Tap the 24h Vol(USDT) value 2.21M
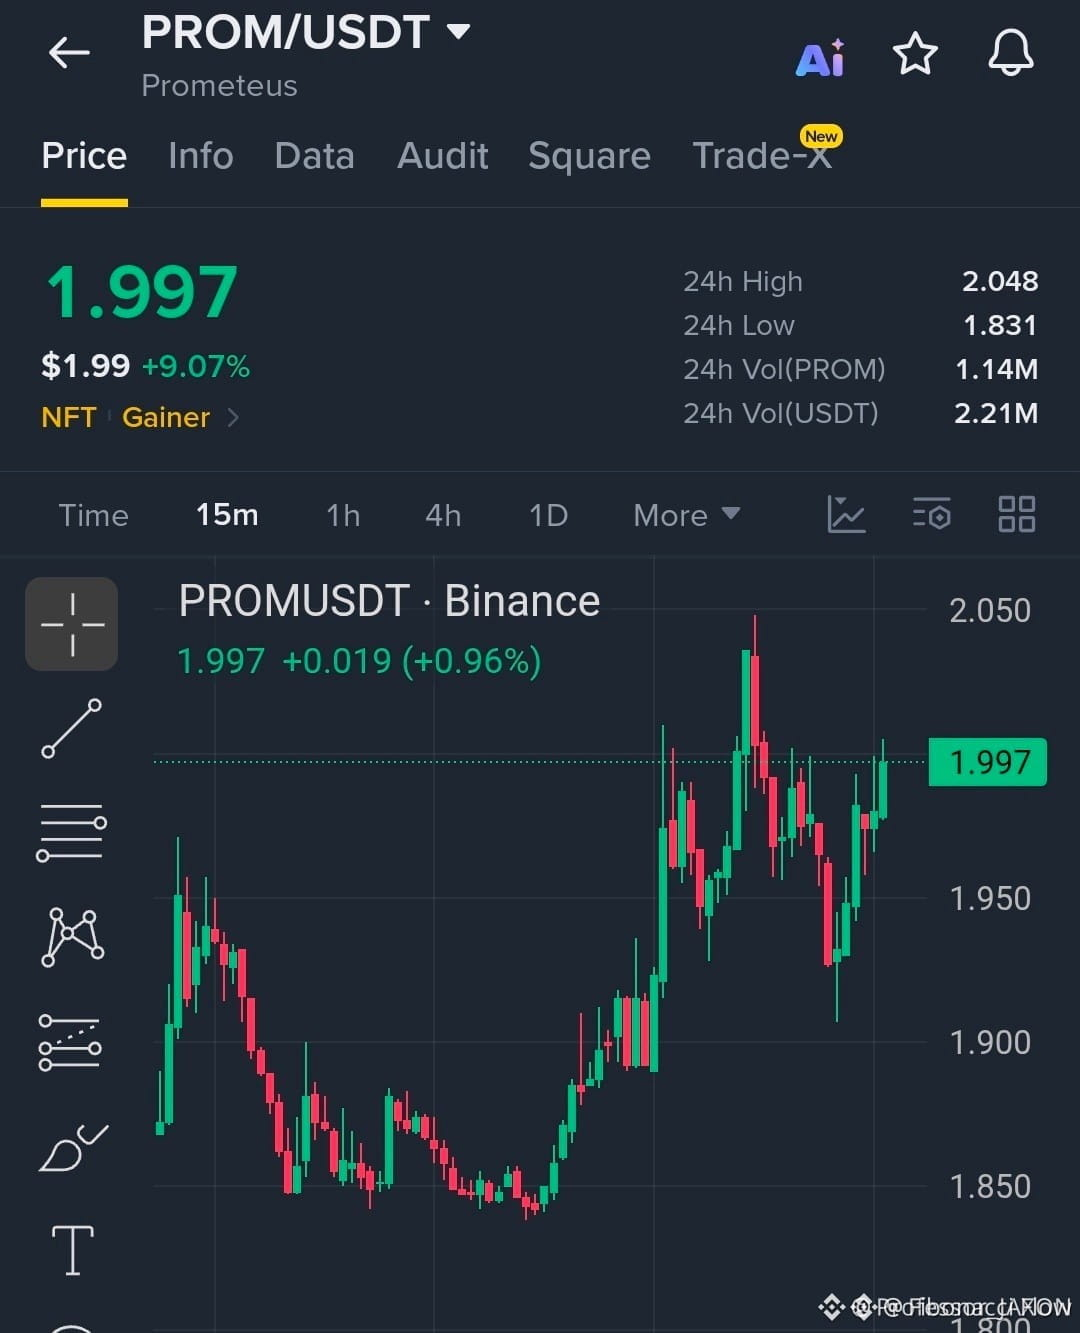Screen dimensions: 1080x1333 click(996, 413)
